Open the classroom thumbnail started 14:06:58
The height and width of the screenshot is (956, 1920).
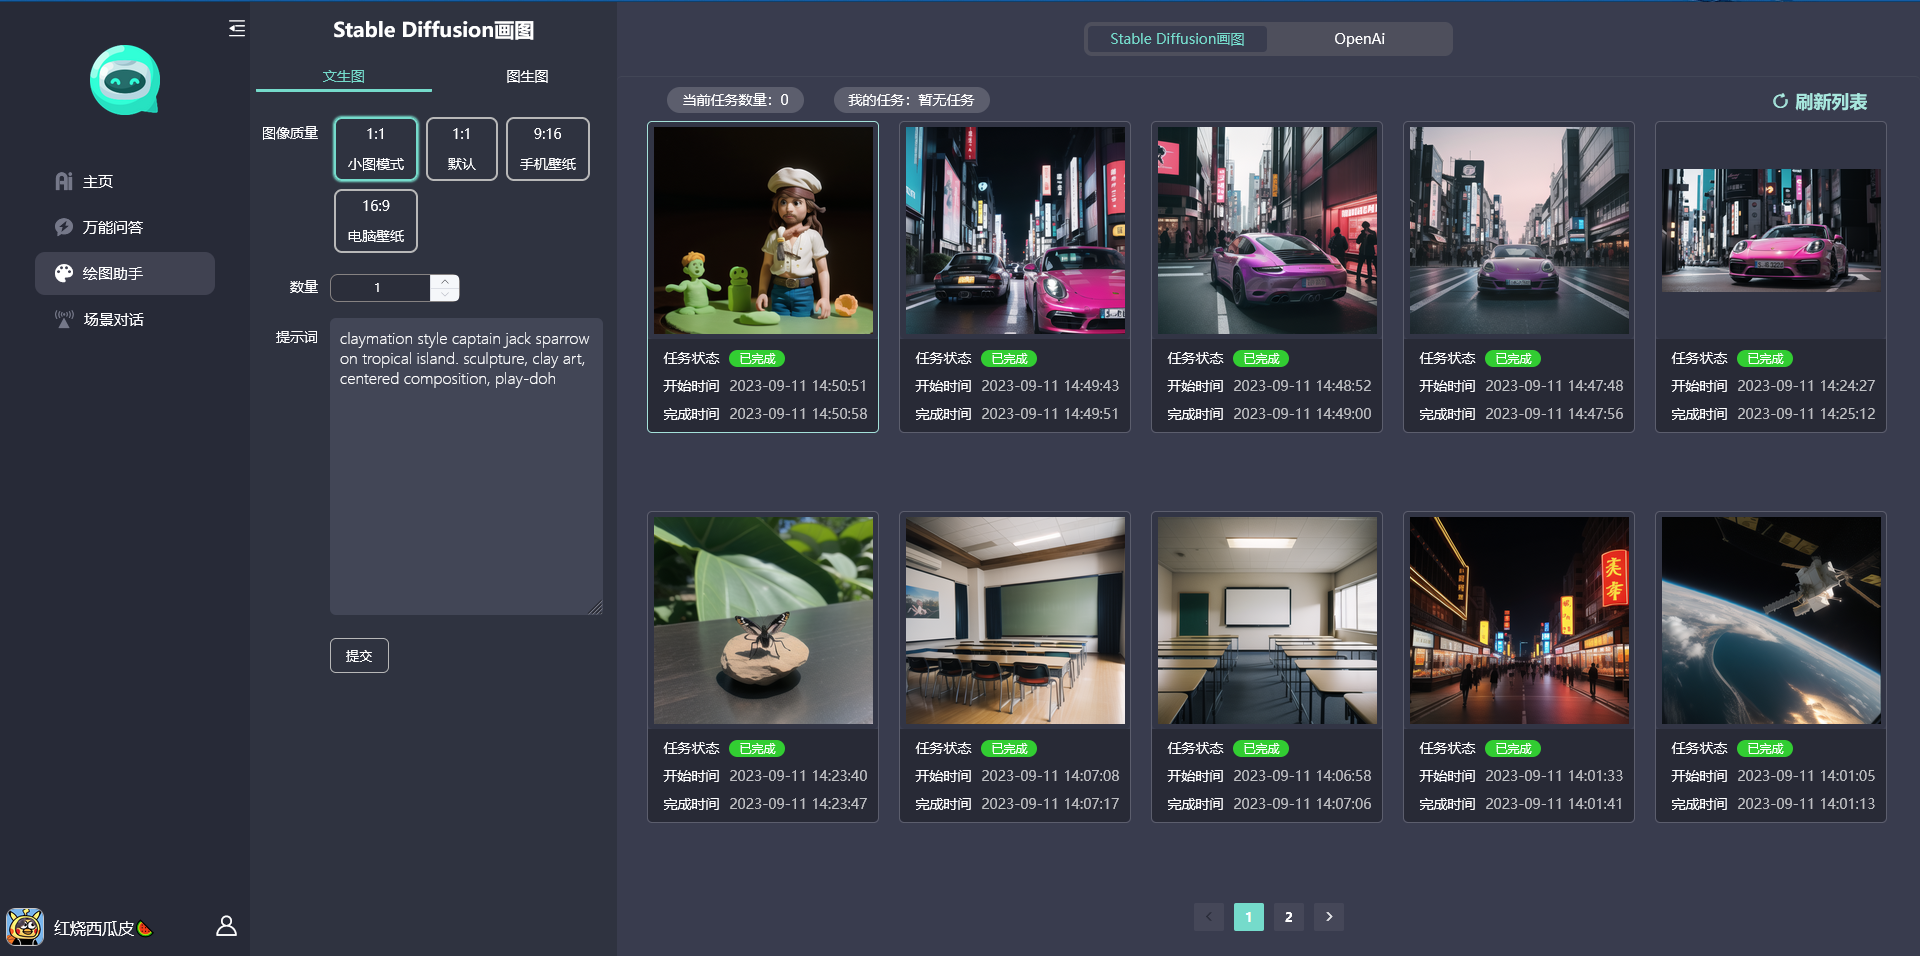tap(1267, 620)
